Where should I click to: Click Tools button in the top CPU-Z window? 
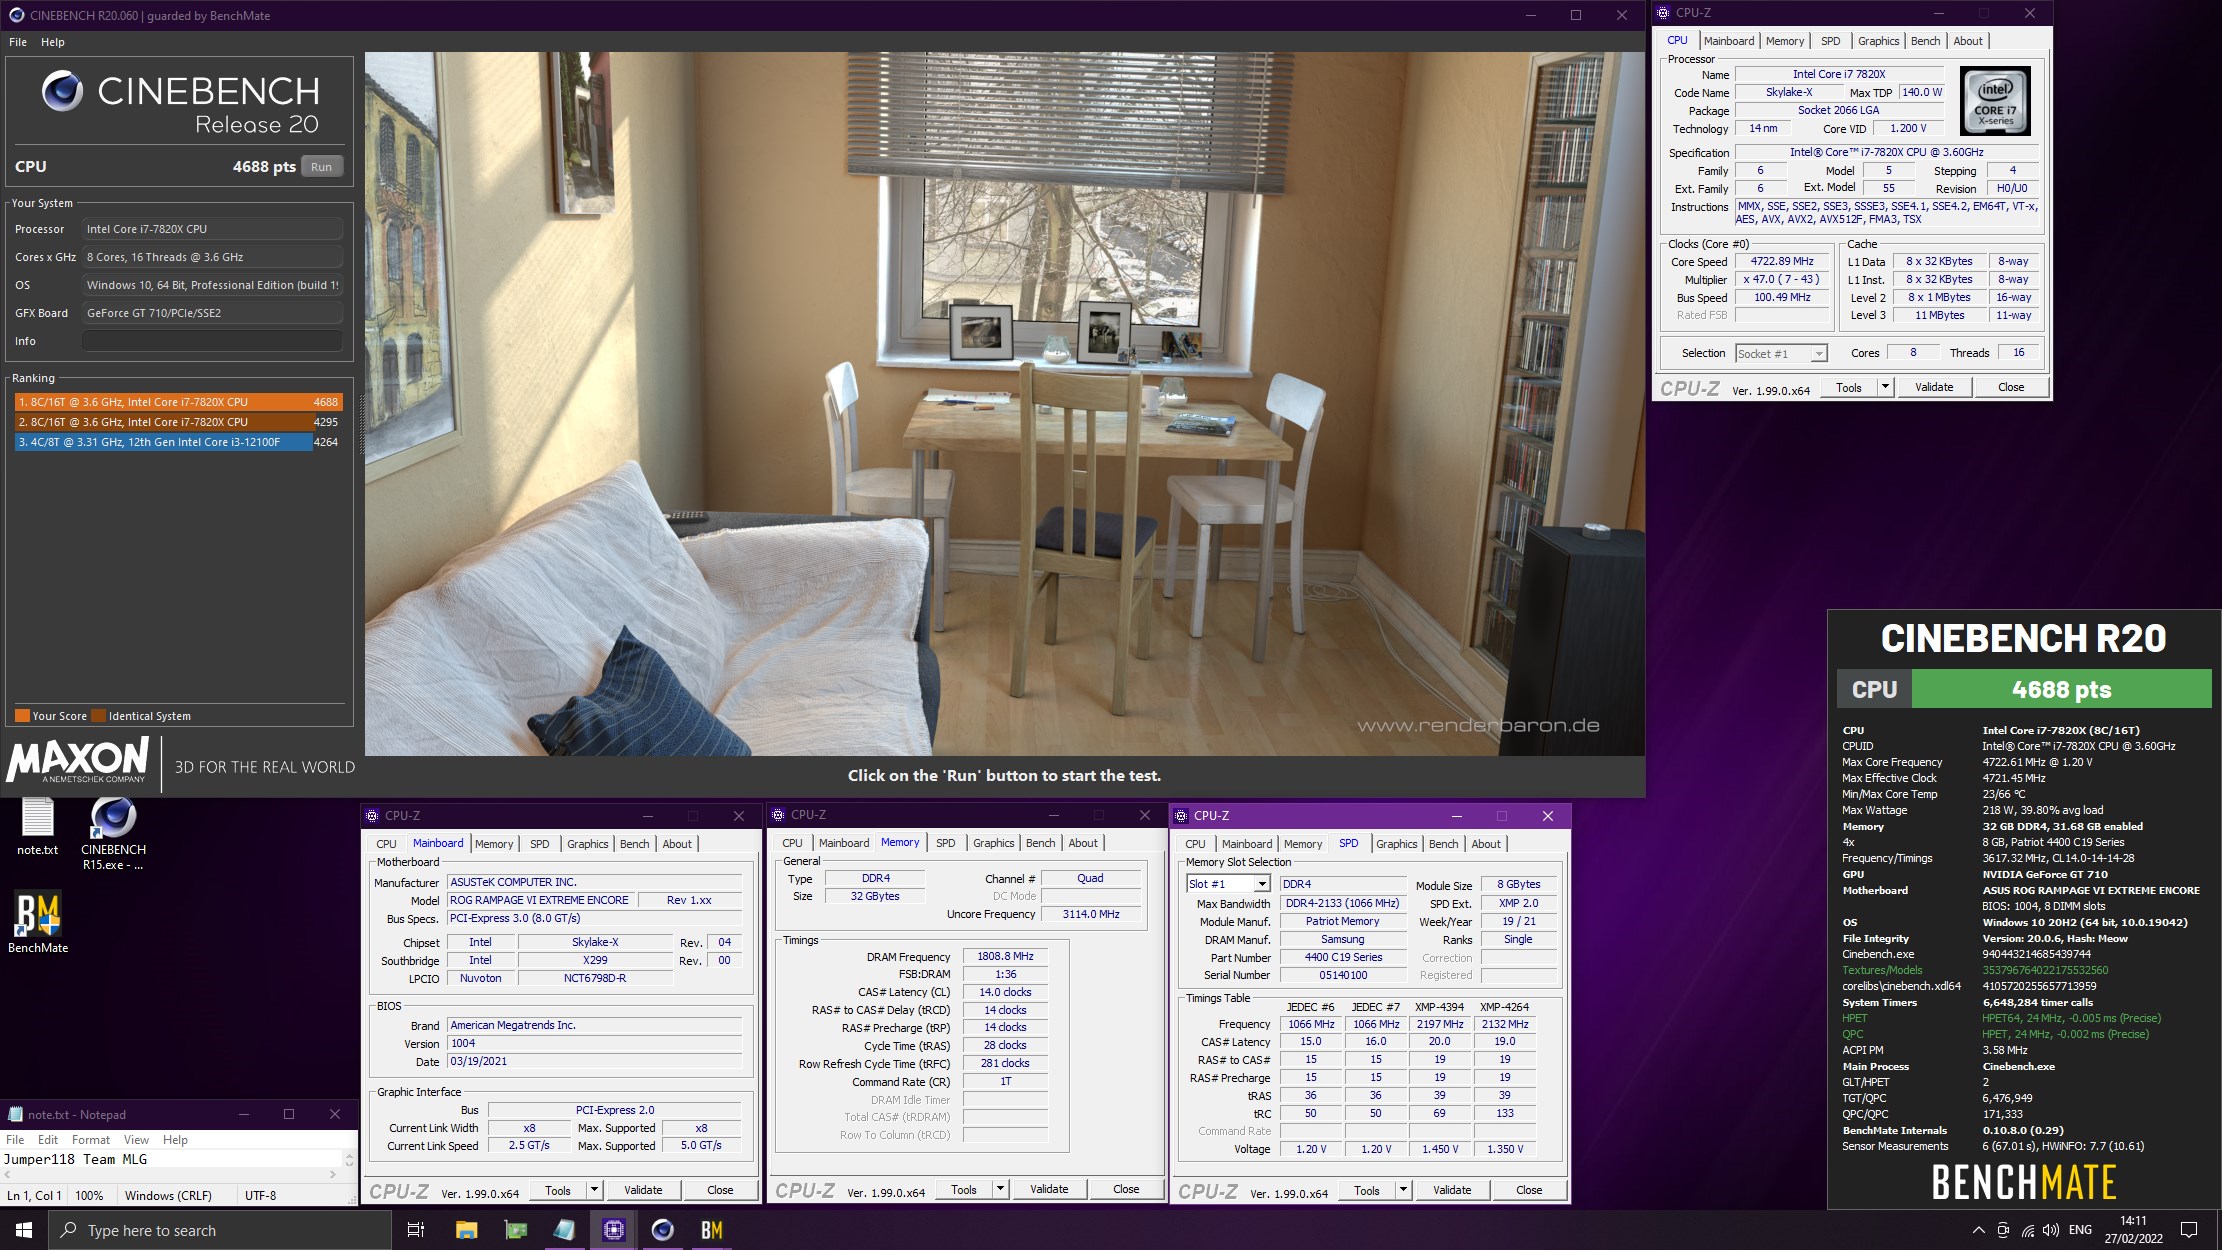tap(1849, 387)
